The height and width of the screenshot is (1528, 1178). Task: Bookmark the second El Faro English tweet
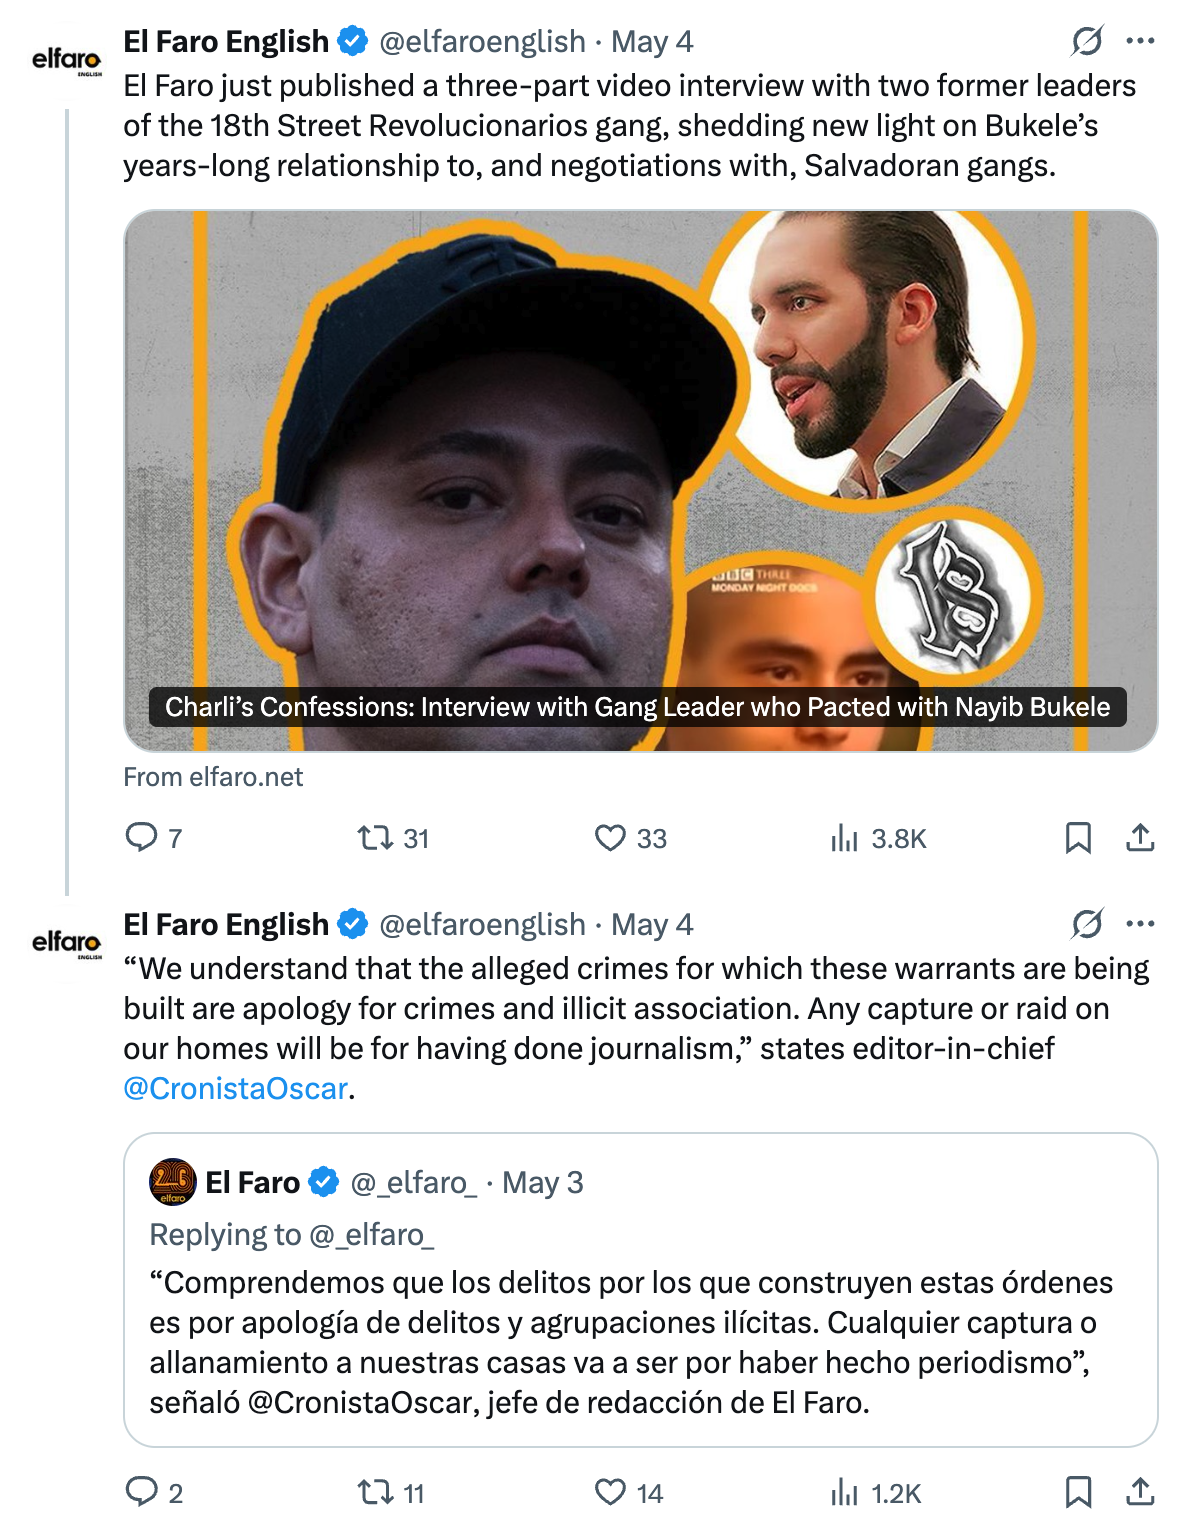[x=1078, y=1492]
